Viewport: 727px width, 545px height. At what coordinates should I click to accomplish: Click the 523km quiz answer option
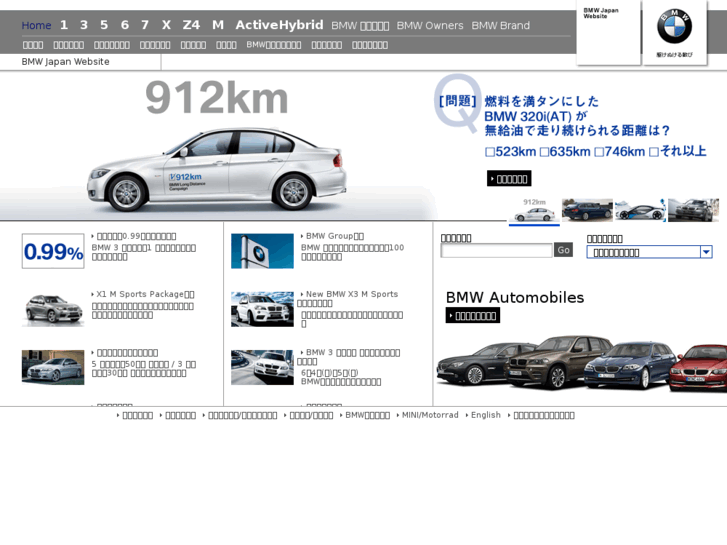(x=511, y=152)
